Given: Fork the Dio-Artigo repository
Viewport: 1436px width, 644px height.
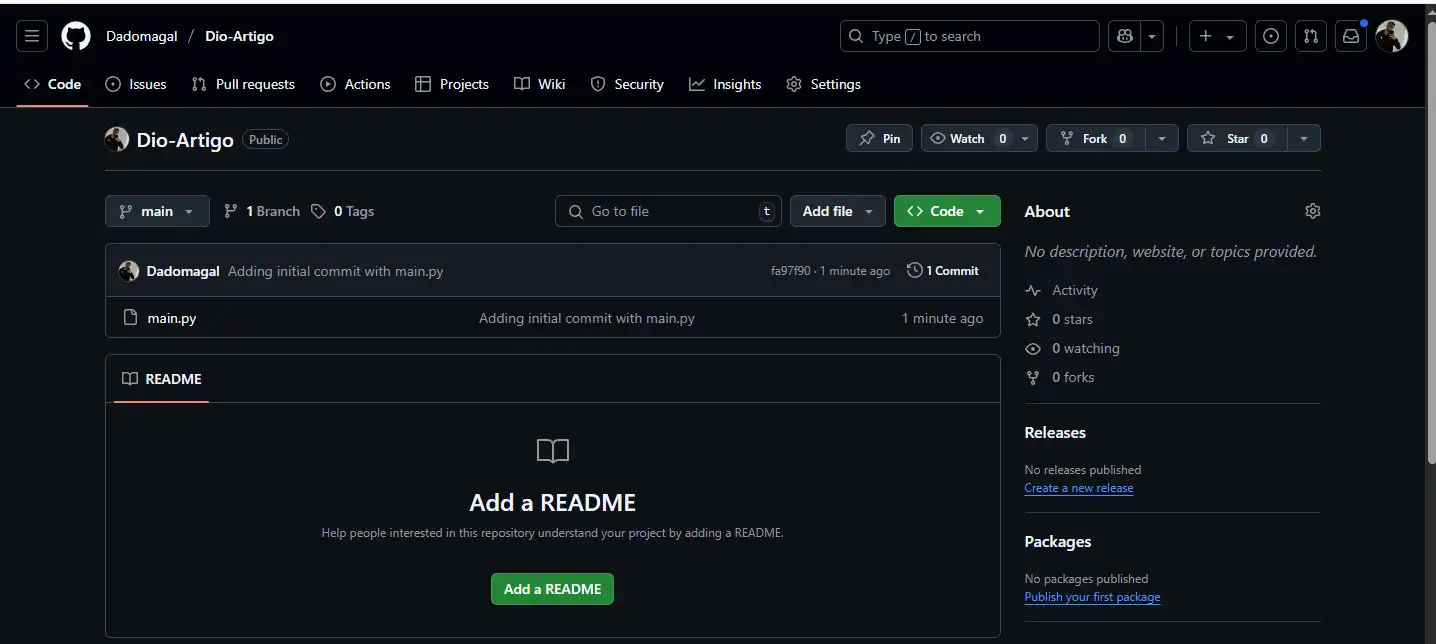Looking at the screenshot, I should [x=1095, y=139].
